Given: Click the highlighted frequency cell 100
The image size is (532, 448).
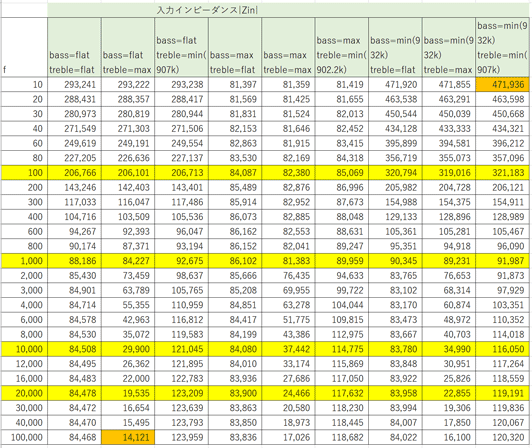Looking at the screenshot, I should 24,172.
